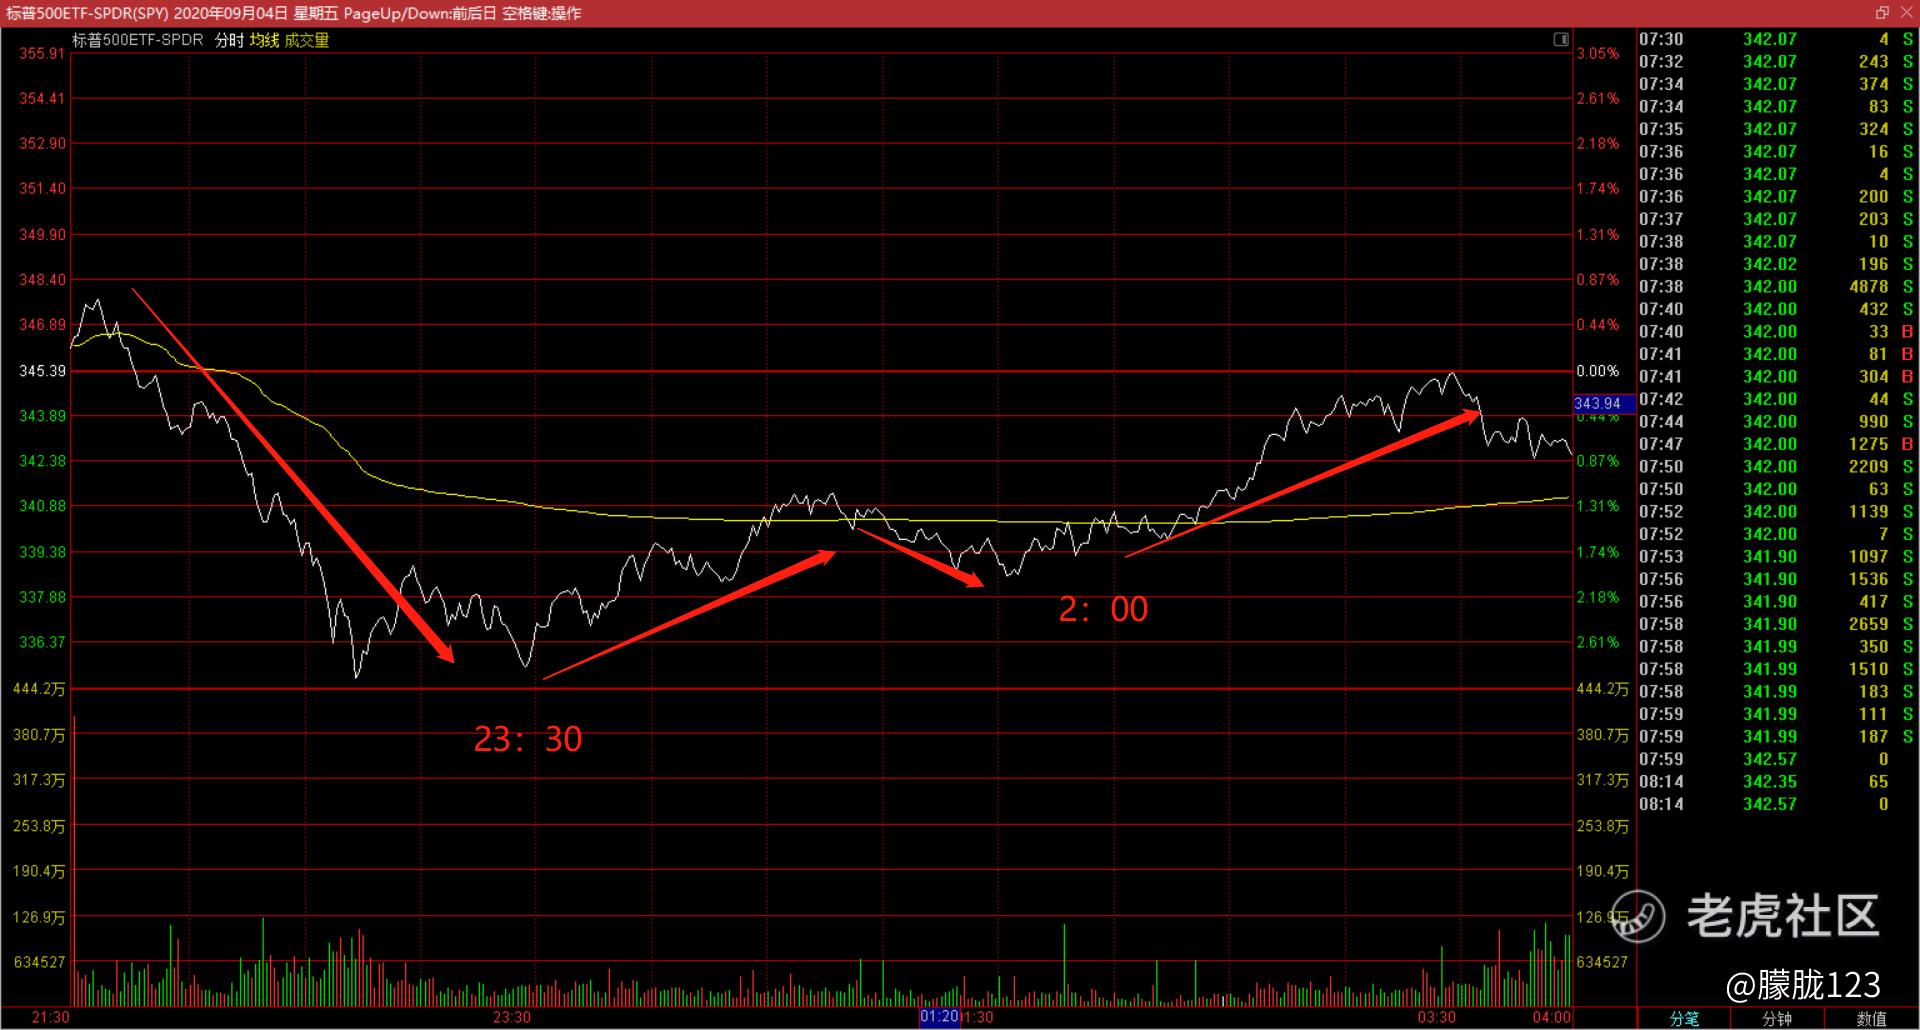Switch to the 分笔 tab
The height and width of the screenshot is (1030, 1920).
[1684, 1019]
